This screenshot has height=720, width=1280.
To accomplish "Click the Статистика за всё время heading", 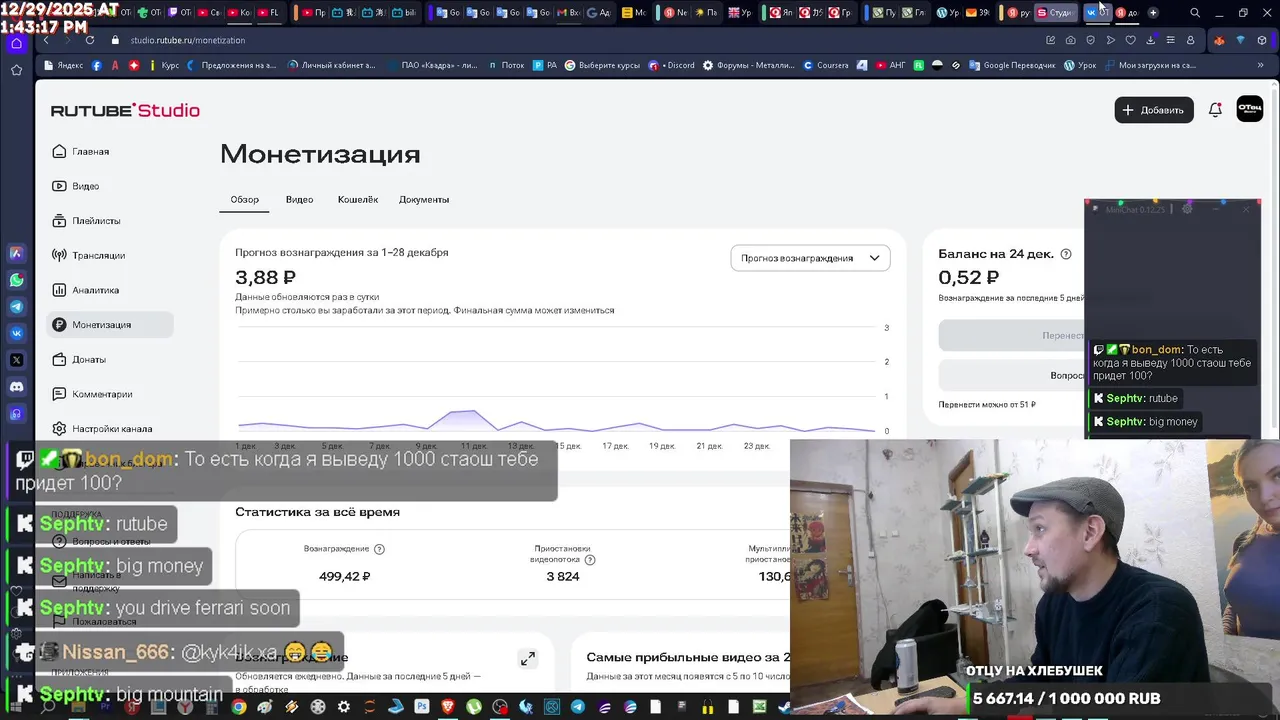I will click(x=317, y=512).
